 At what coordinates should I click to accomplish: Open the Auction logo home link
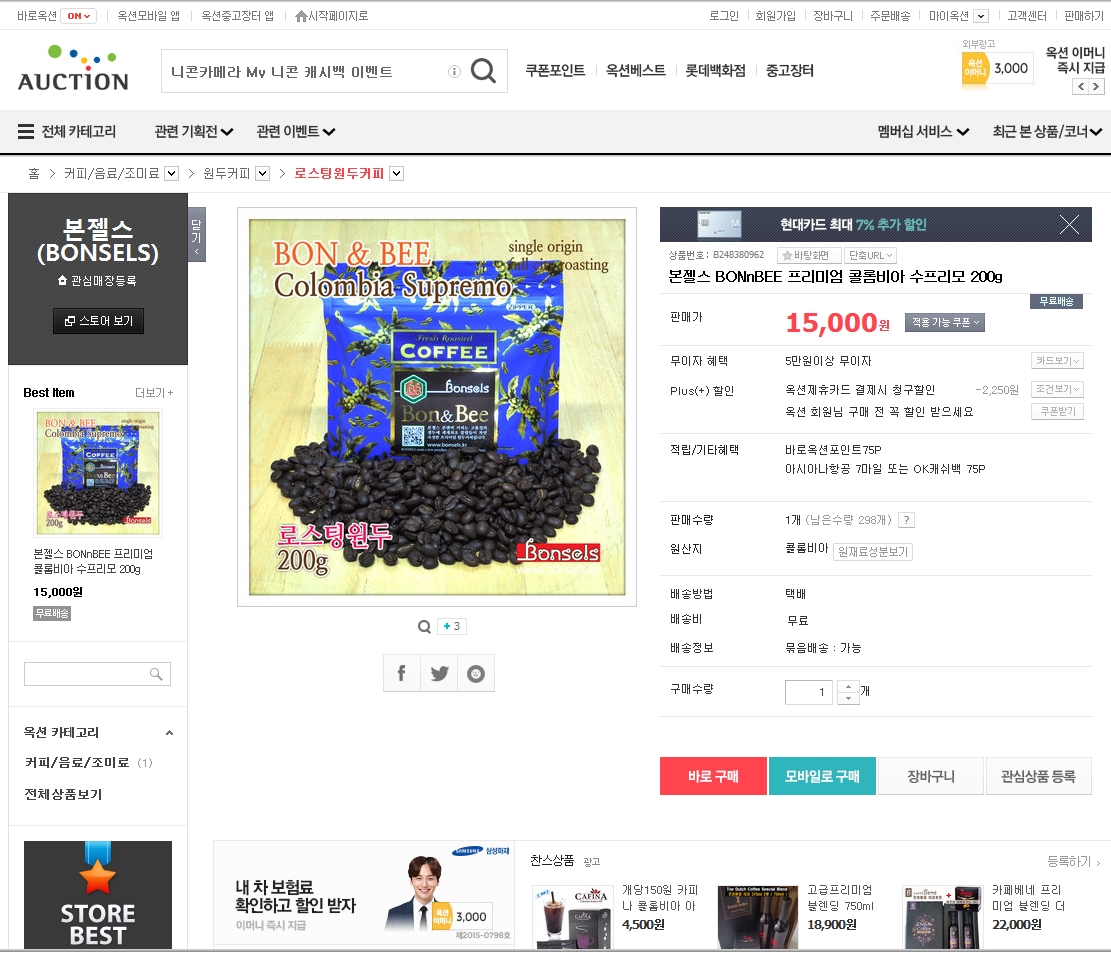tap(73, 69)
